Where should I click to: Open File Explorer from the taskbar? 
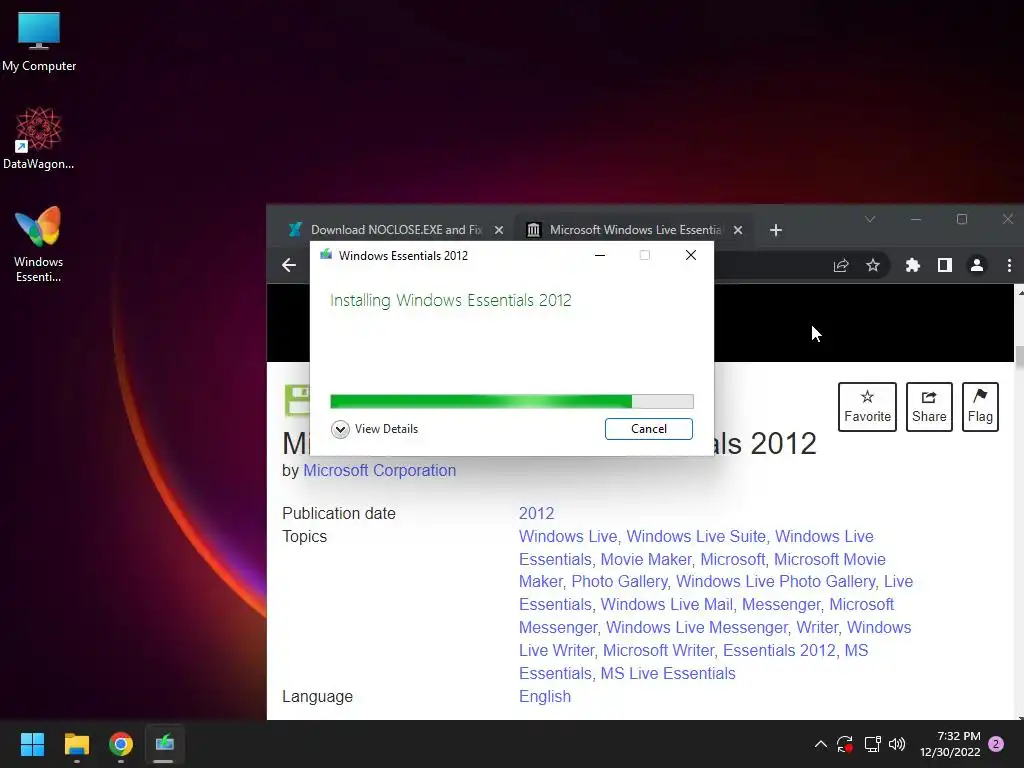click(76, 744)
